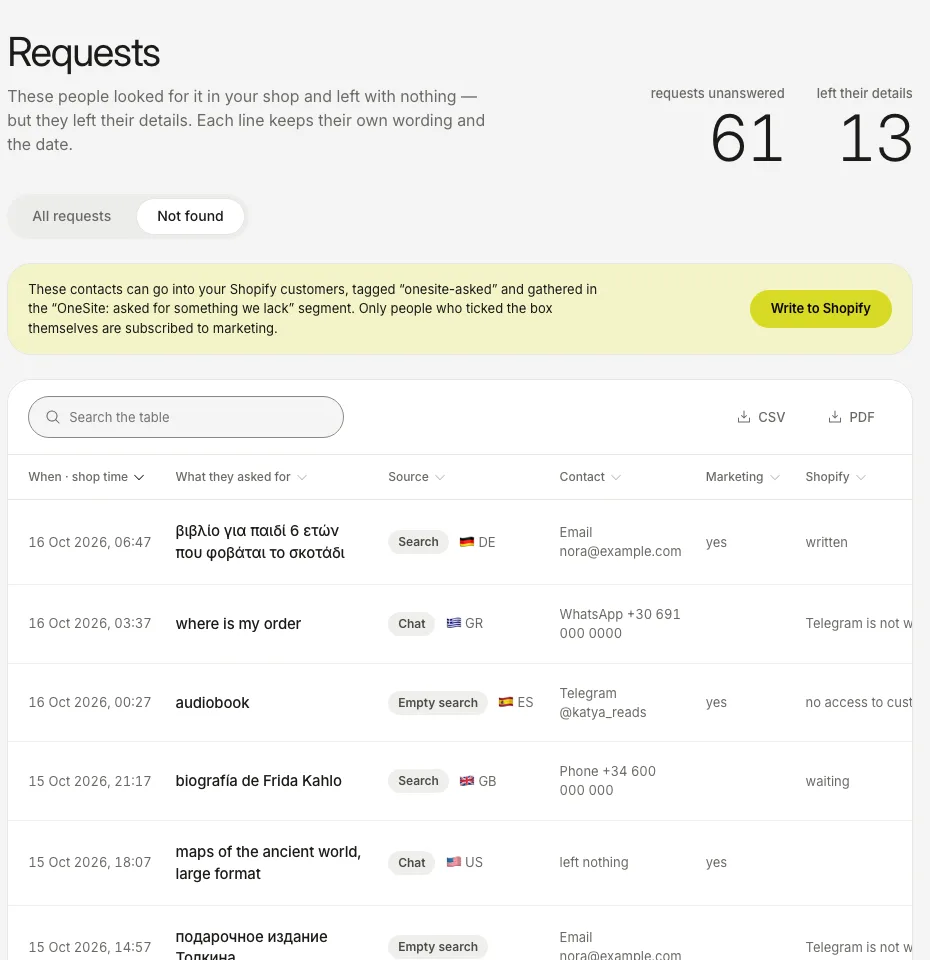
Task: Click marketing 'yes' in the first row
Action: coord(716,542)
